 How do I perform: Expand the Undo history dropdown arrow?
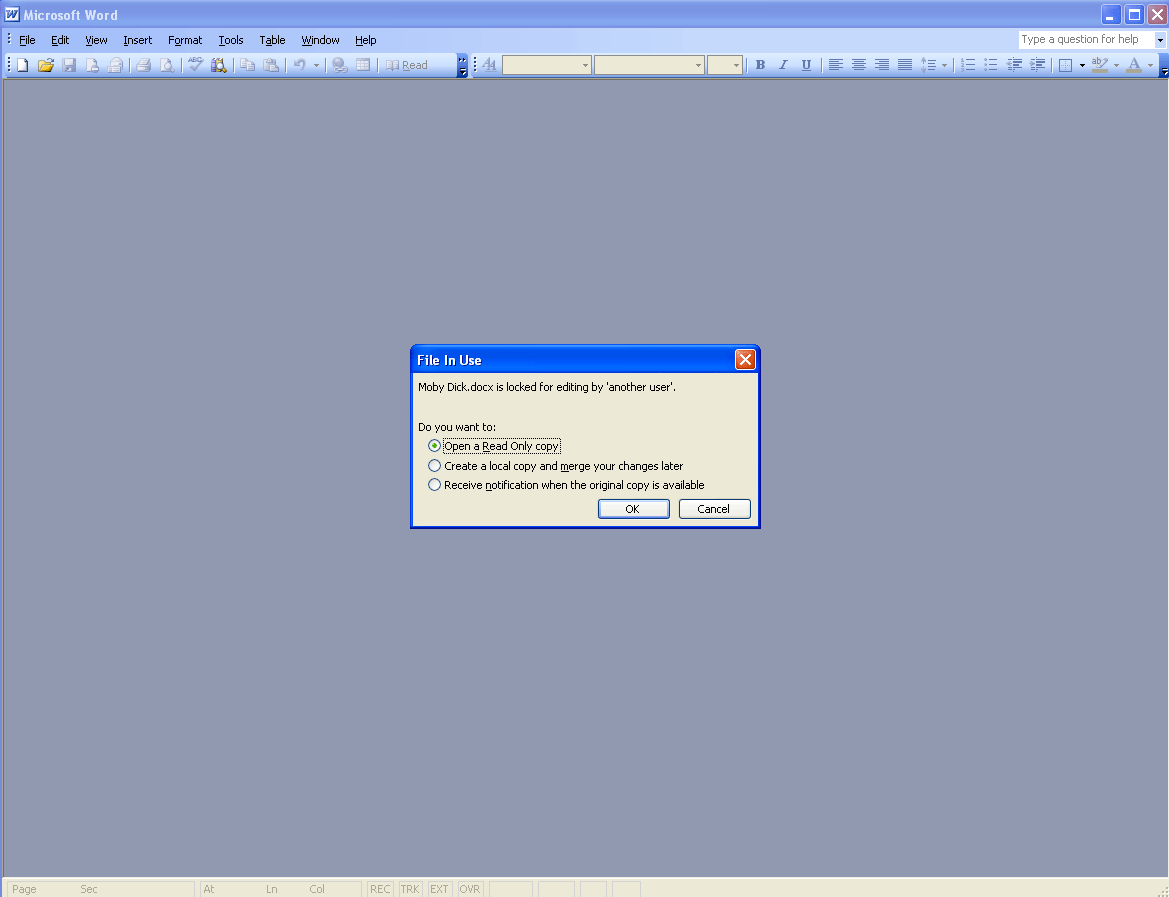pos(316,65)
